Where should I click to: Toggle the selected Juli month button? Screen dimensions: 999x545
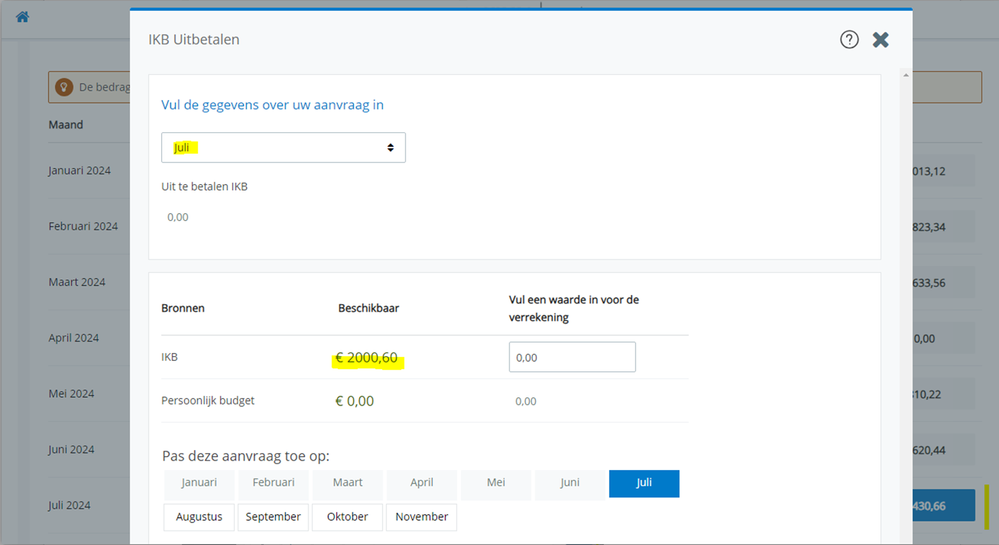pos(644,483)
